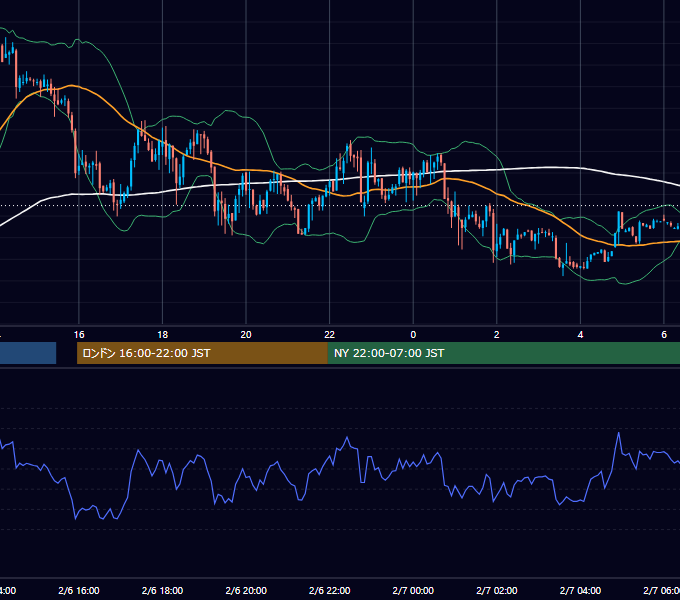Screen dimensions: 680x600
Task: Click the '2/6 20:00' time label
Action: (x=246, y=590)
